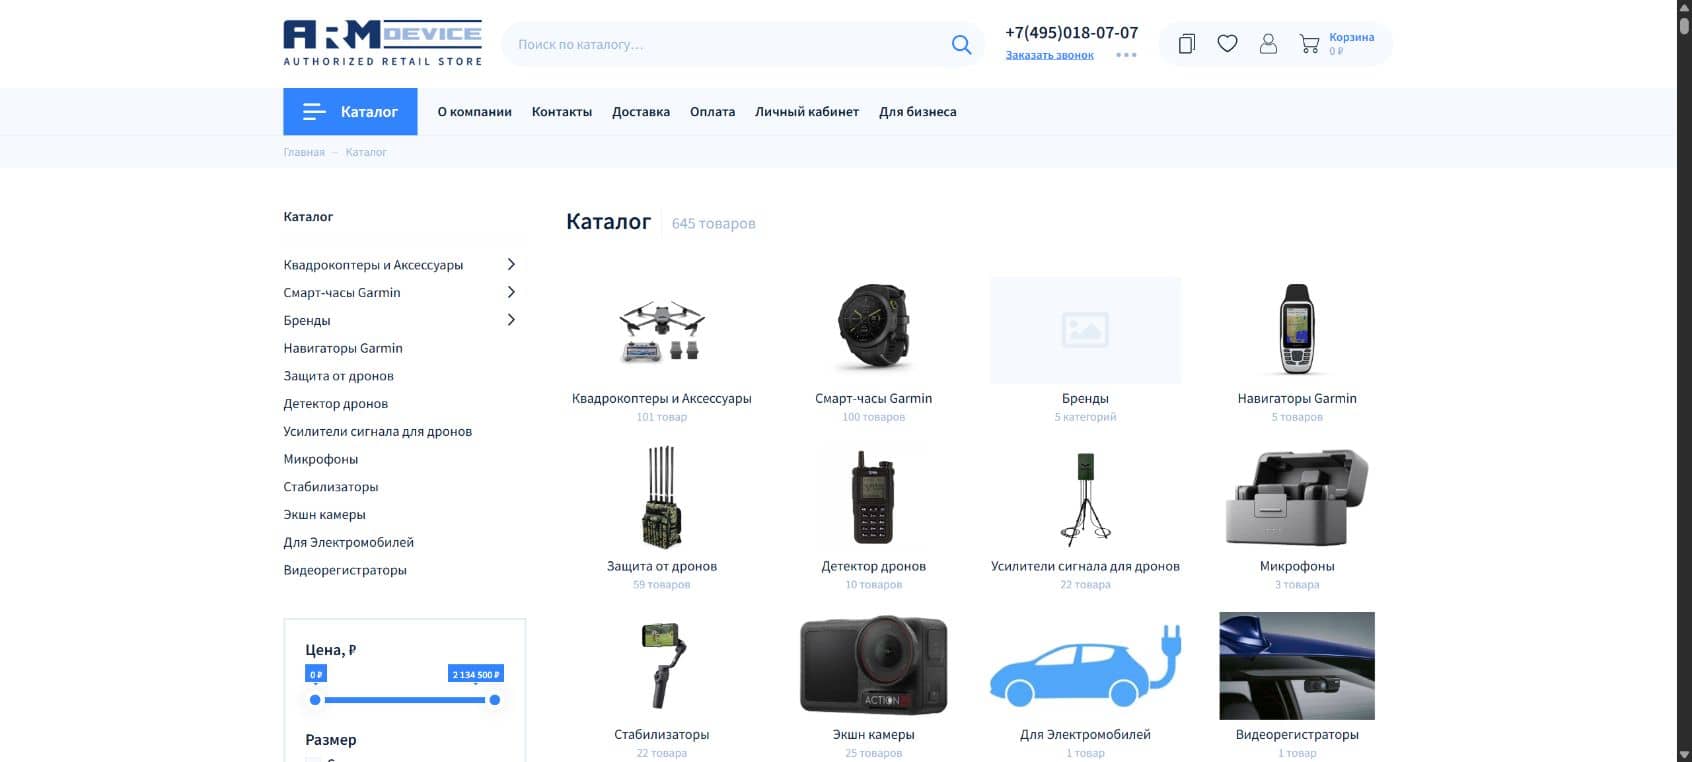Viewport: 1692px width, 762px height.
Task: Expand Квадрокоптеры и Аксессуары sidebar chevron
Action: pos(511,264)
